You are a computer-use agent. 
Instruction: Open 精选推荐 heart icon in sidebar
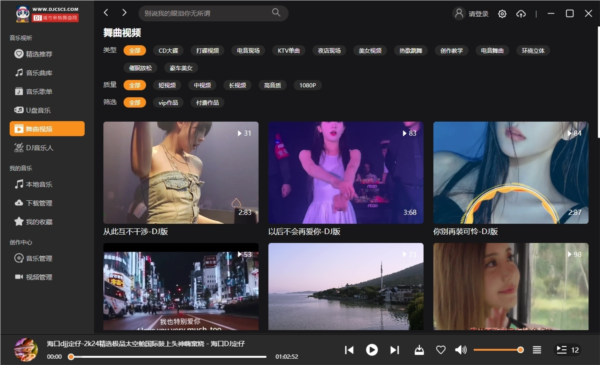(x=19, y=54)
